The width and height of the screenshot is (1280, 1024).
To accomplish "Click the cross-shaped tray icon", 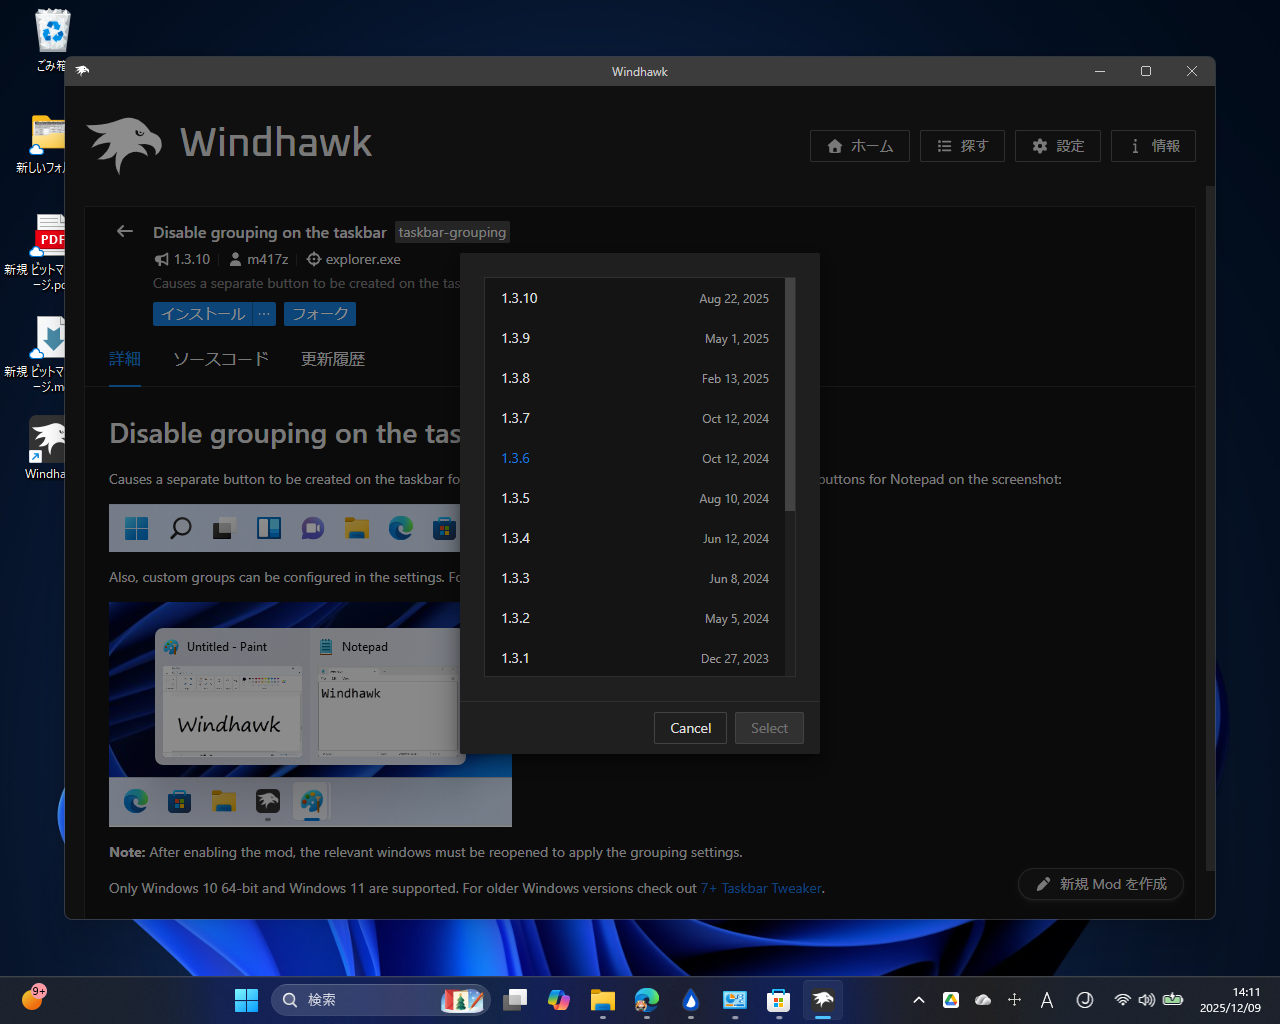I will pyautogui.click(x=1015, y=1000).
